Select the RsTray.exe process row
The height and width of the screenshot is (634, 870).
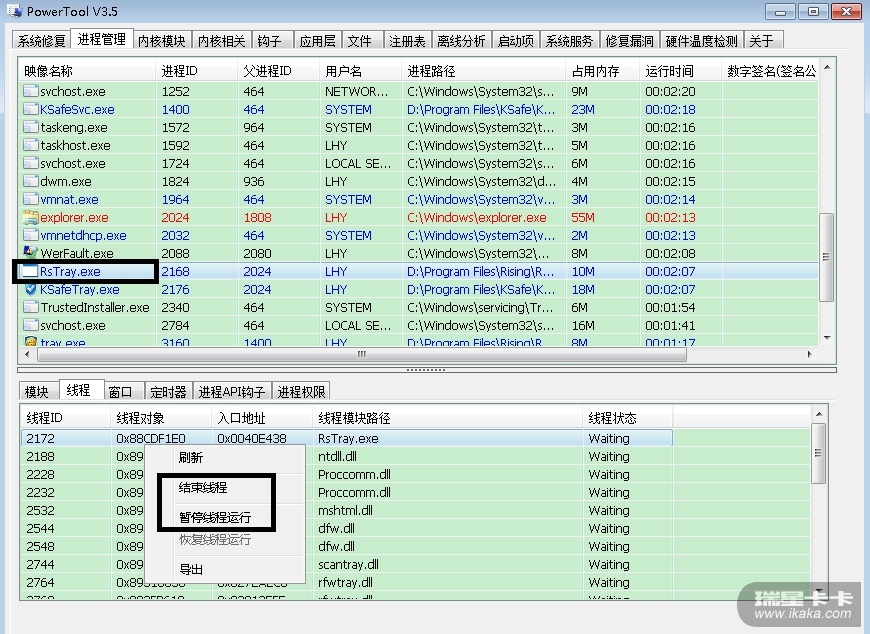tap(418, 271)
